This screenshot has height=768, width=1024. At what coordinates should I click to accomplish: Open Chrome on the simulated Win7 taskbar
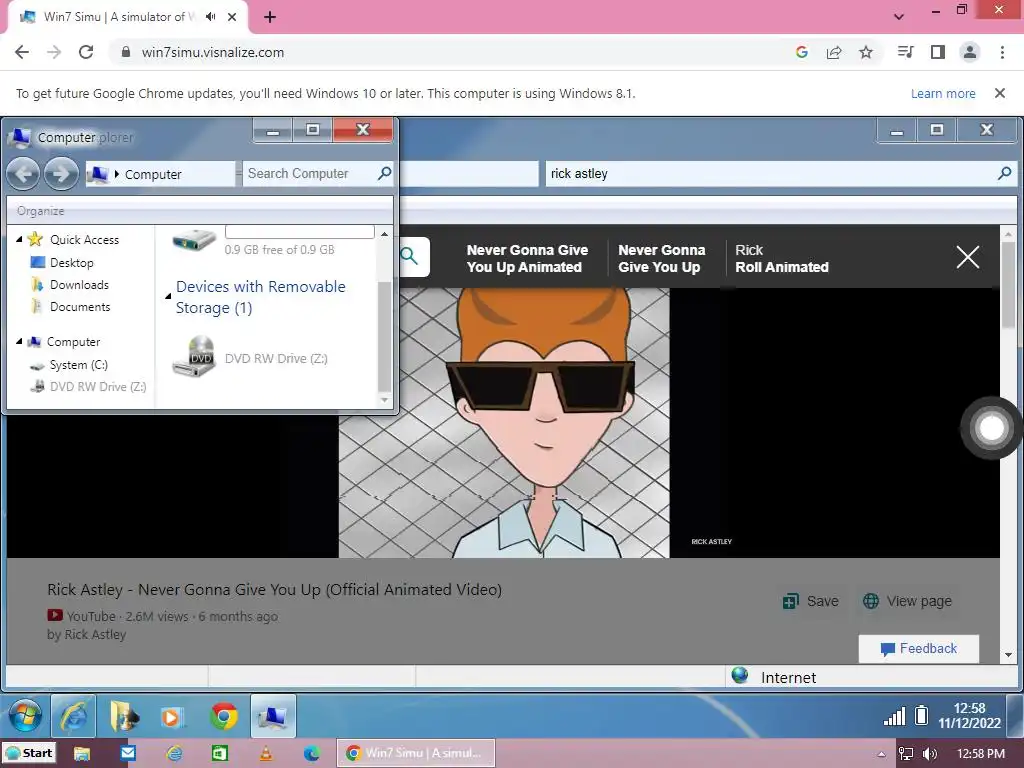tap(224, 717)
